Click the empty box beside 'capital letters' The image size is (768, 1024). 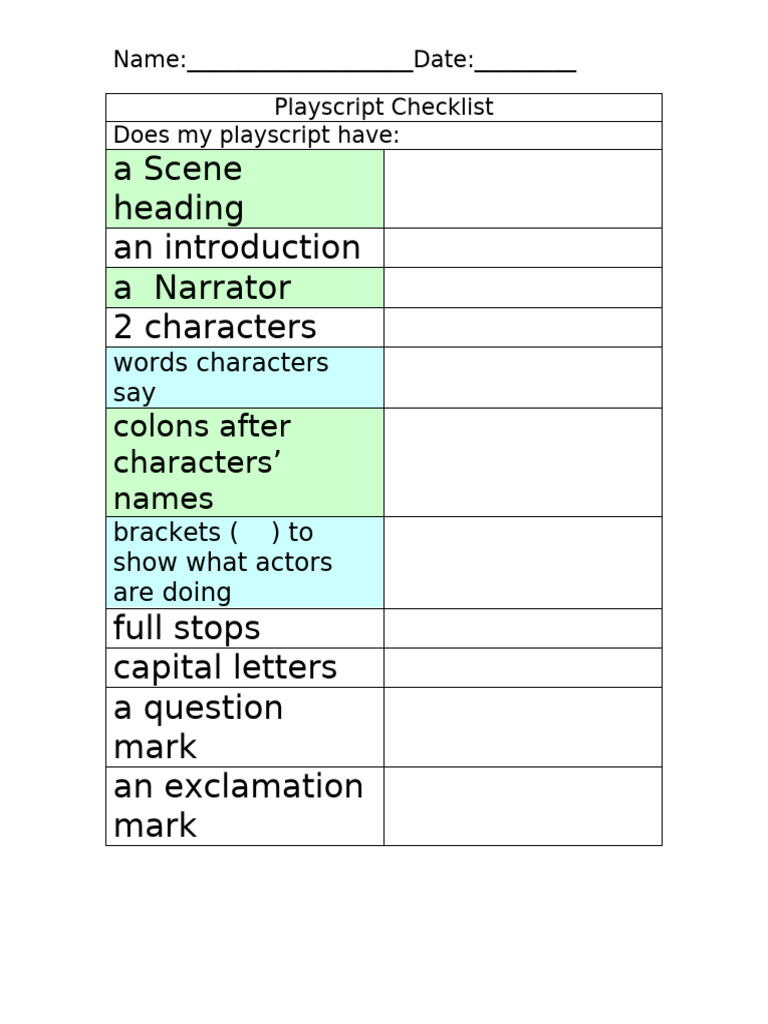[522, 667]
